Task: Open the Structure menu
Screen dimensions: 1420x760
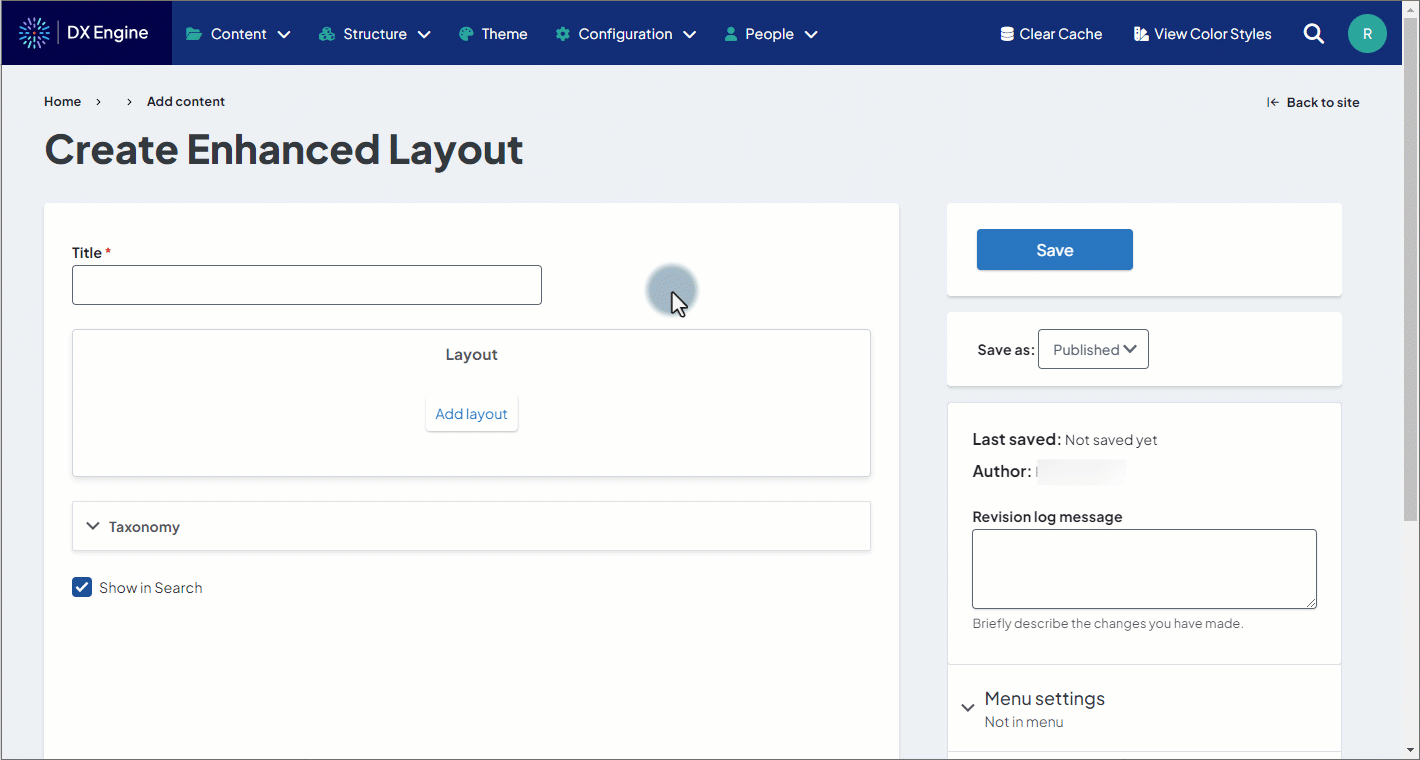Action: click(x=375, y=34)
